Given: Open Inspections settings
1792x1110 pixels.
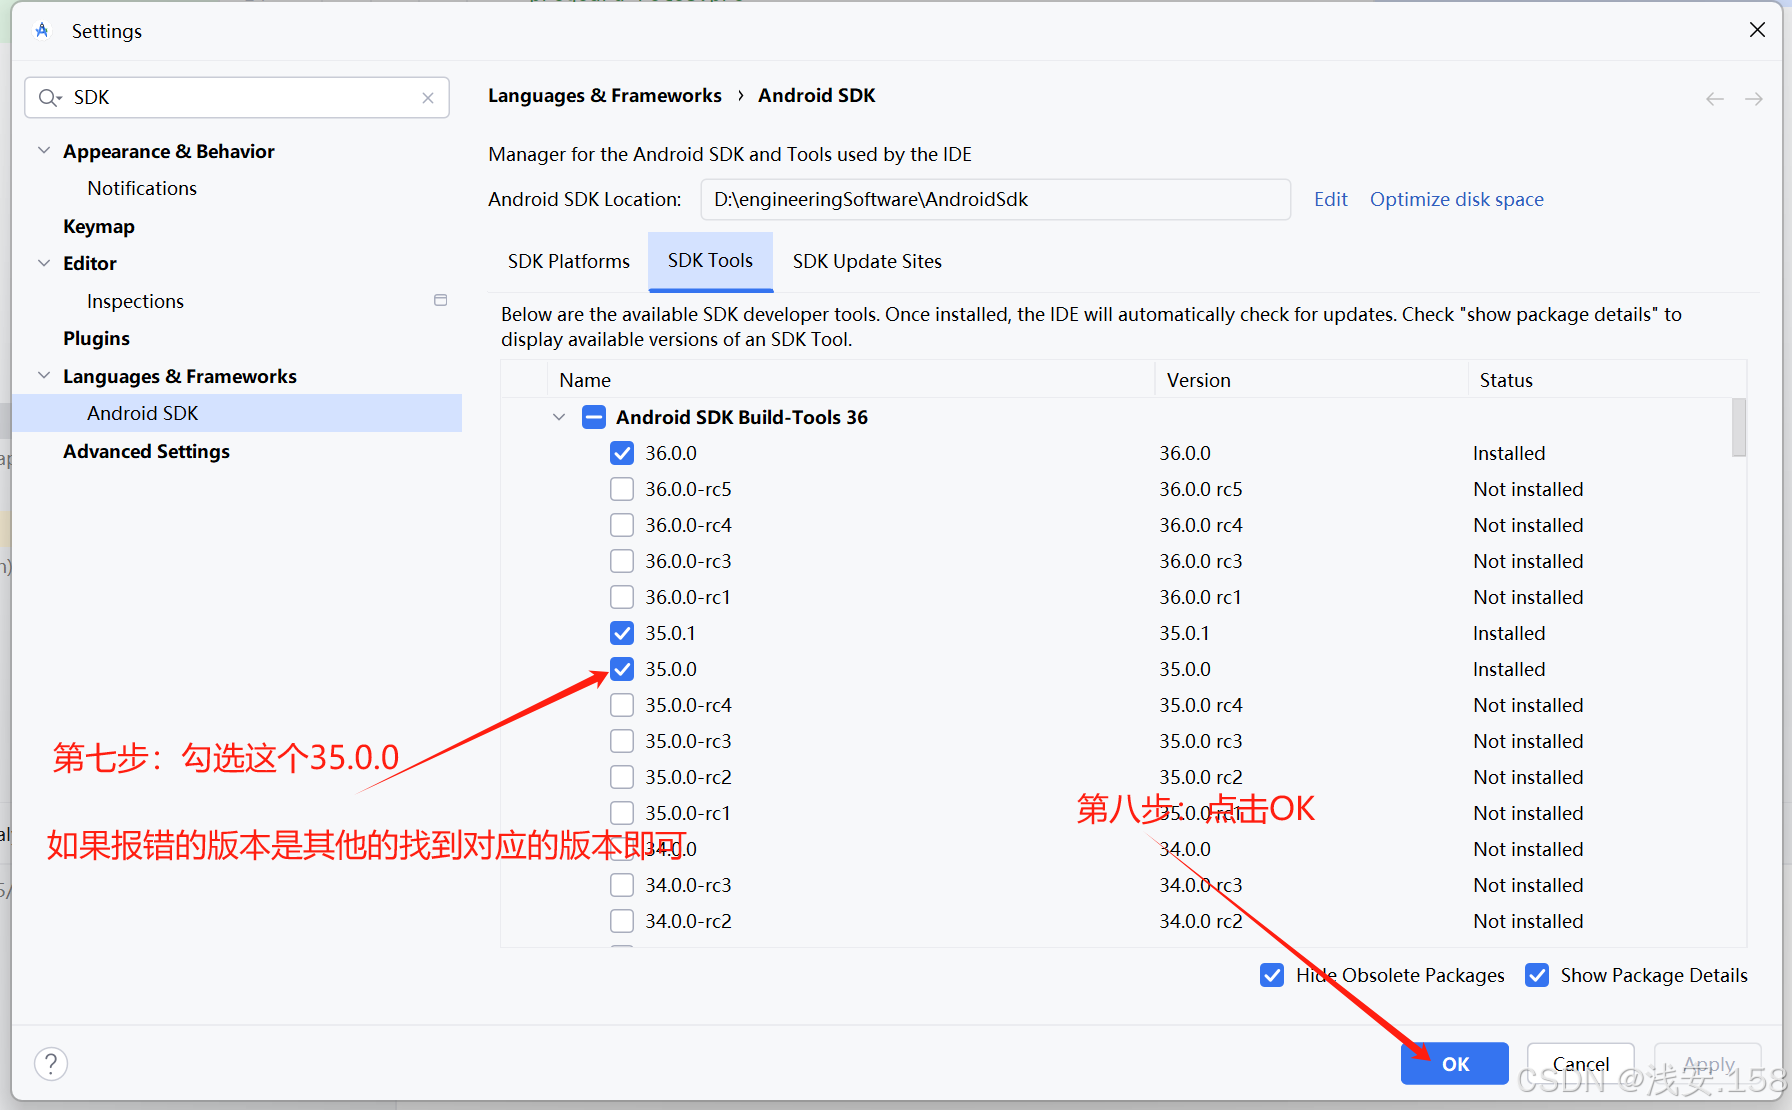Looking at the screenshot, I should pyautogui.click(x=135, y=301).
